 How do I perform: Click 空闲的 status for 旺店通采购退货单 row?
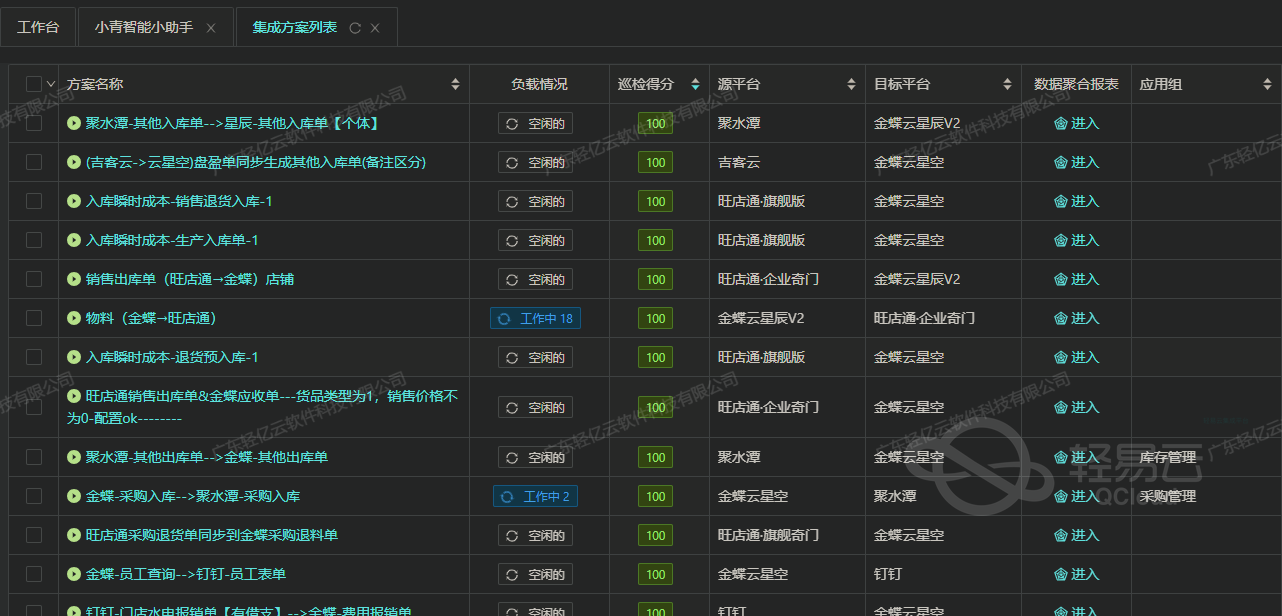535,535
